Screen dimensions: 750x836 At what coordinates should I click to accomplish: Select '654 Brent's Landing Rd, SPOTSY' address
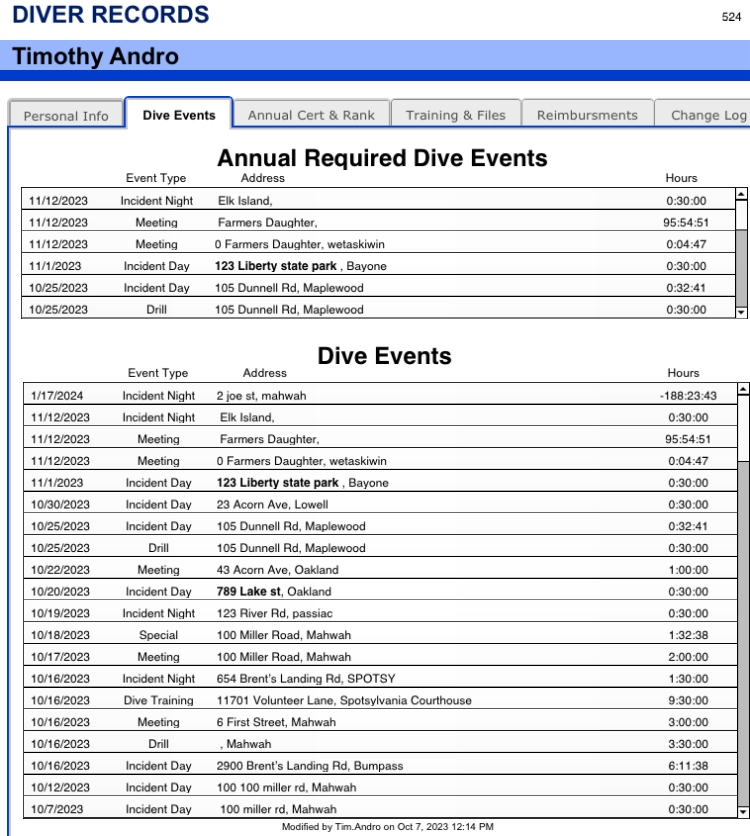[306, 679]
